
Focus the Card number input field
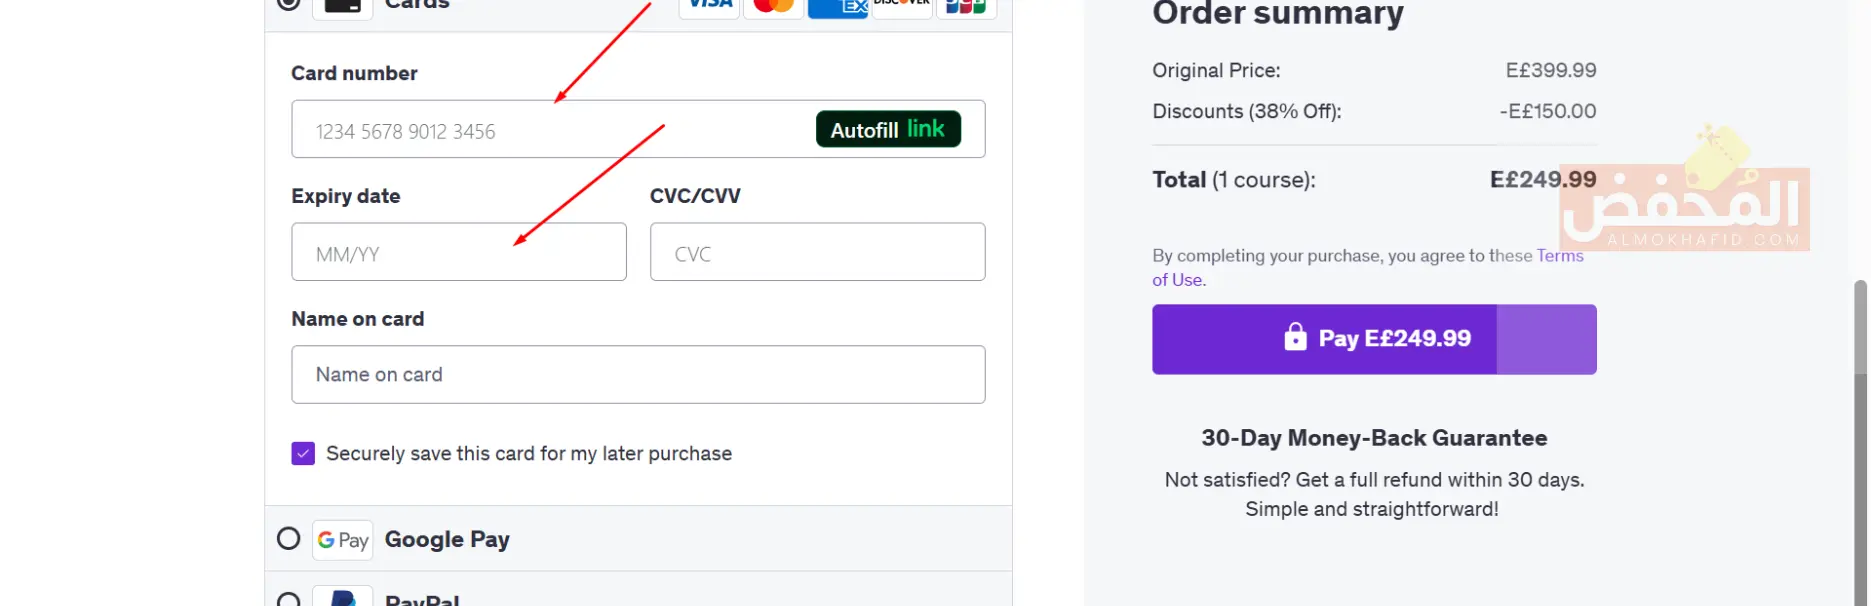[638, 129]
